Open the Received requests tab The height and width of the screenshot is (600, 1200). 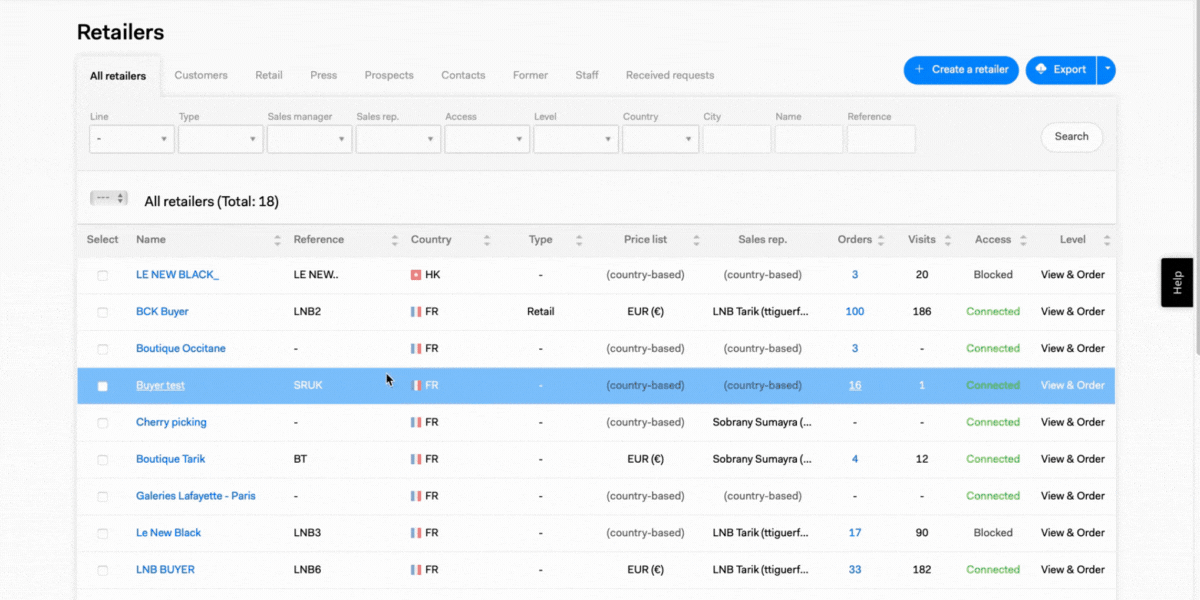tap(670, 75)
